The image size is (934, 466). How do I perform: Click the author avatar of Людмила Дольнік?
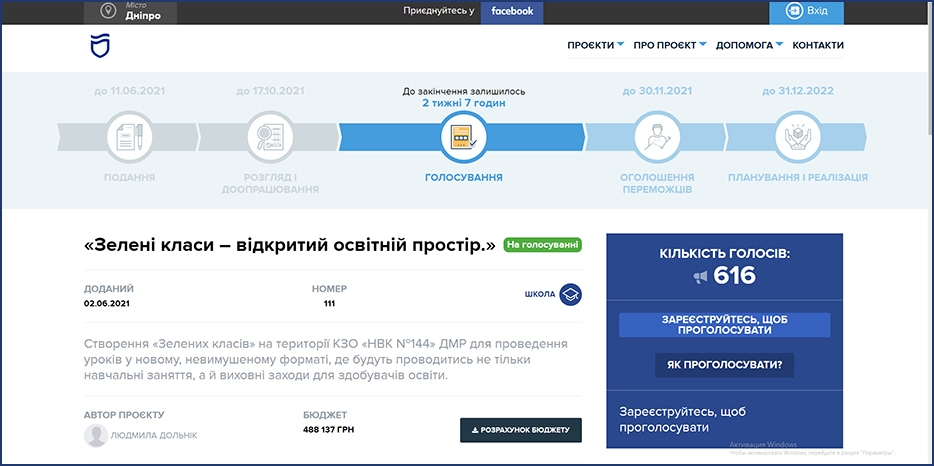point(96,436)
